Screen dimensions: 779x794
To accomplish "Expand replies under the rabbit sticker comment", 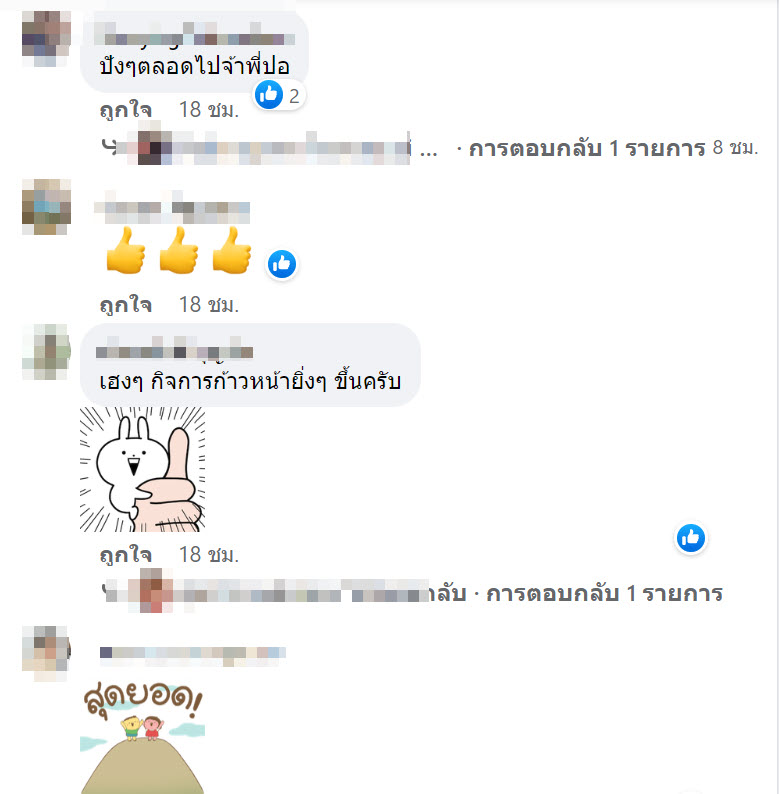I will click(x=604, y=593).
